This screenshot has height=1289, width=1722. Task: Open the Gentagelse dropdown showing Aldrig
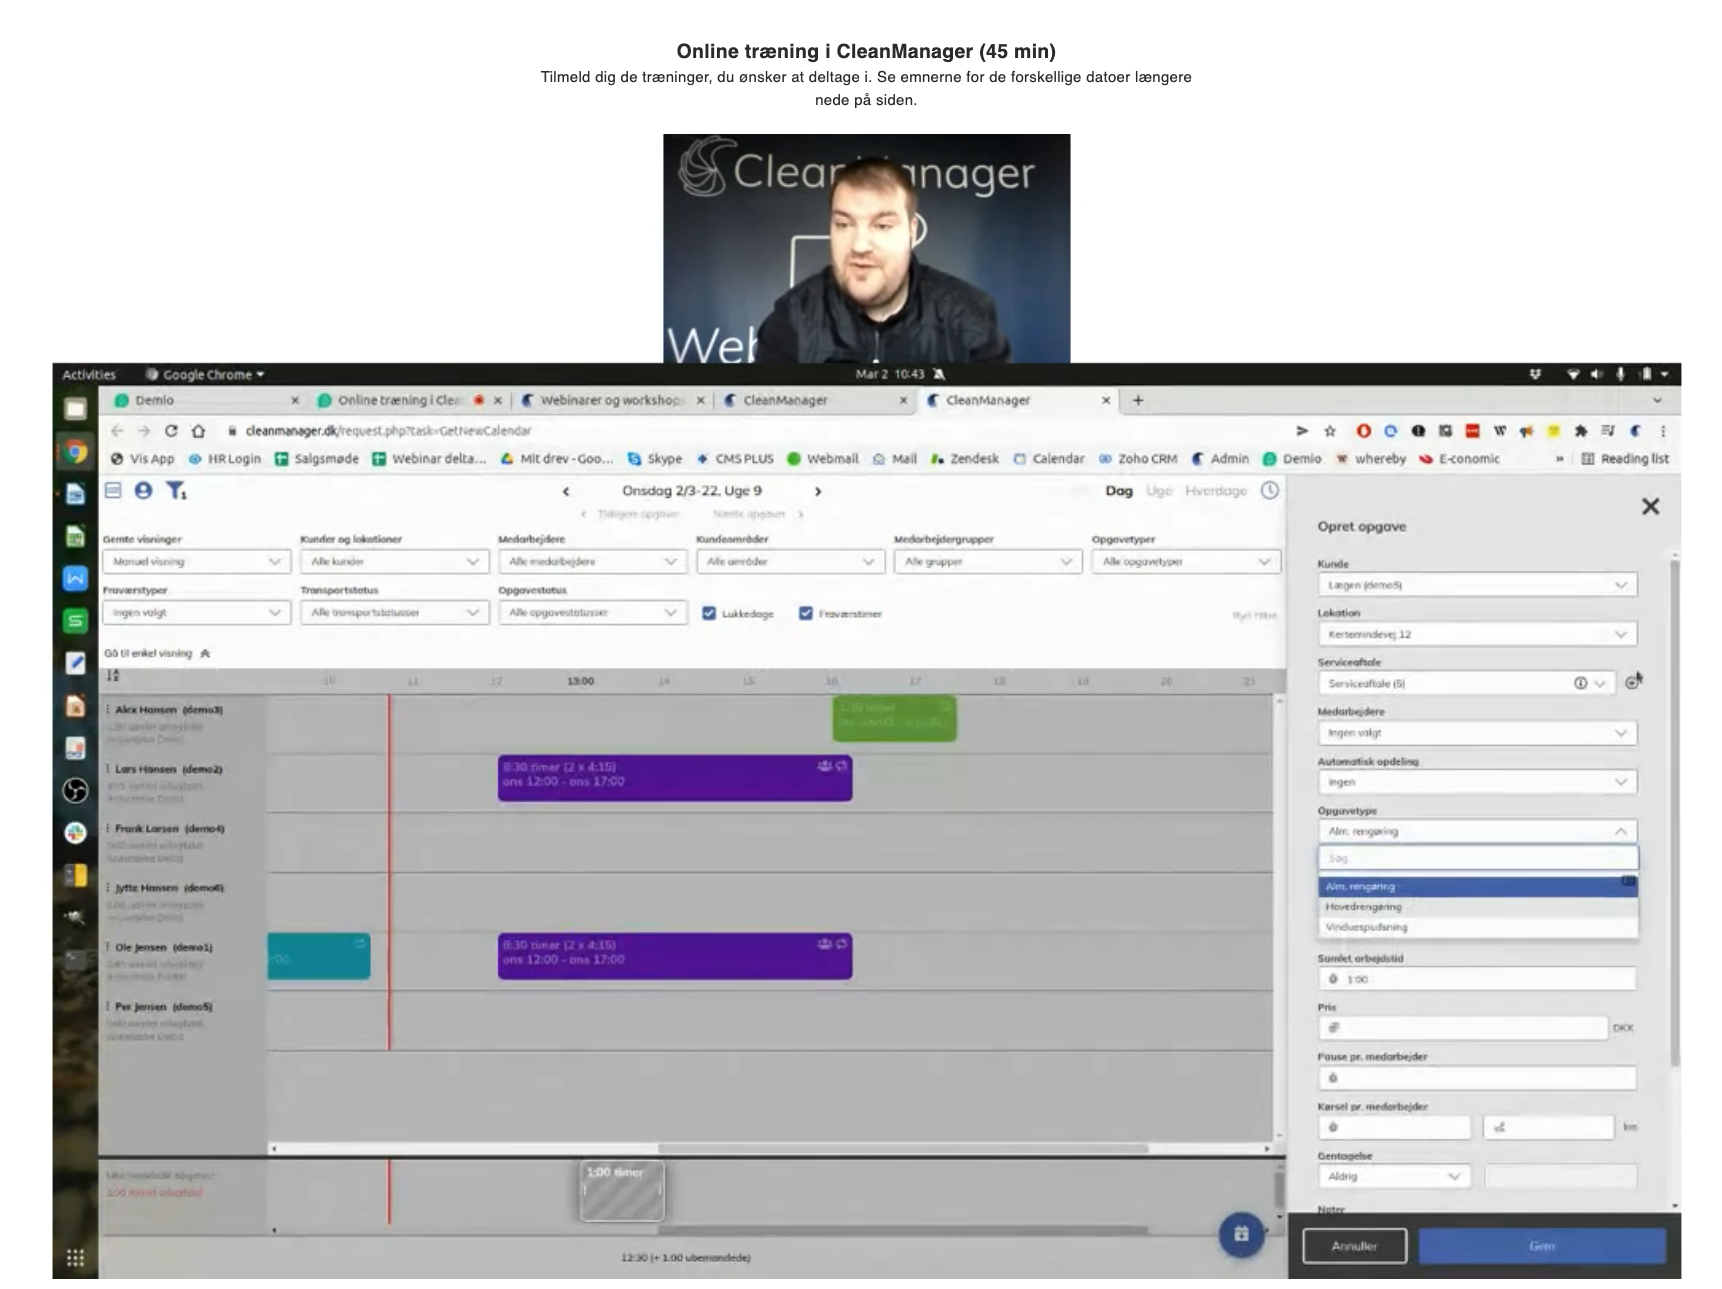click(x=1392, y=1176)
